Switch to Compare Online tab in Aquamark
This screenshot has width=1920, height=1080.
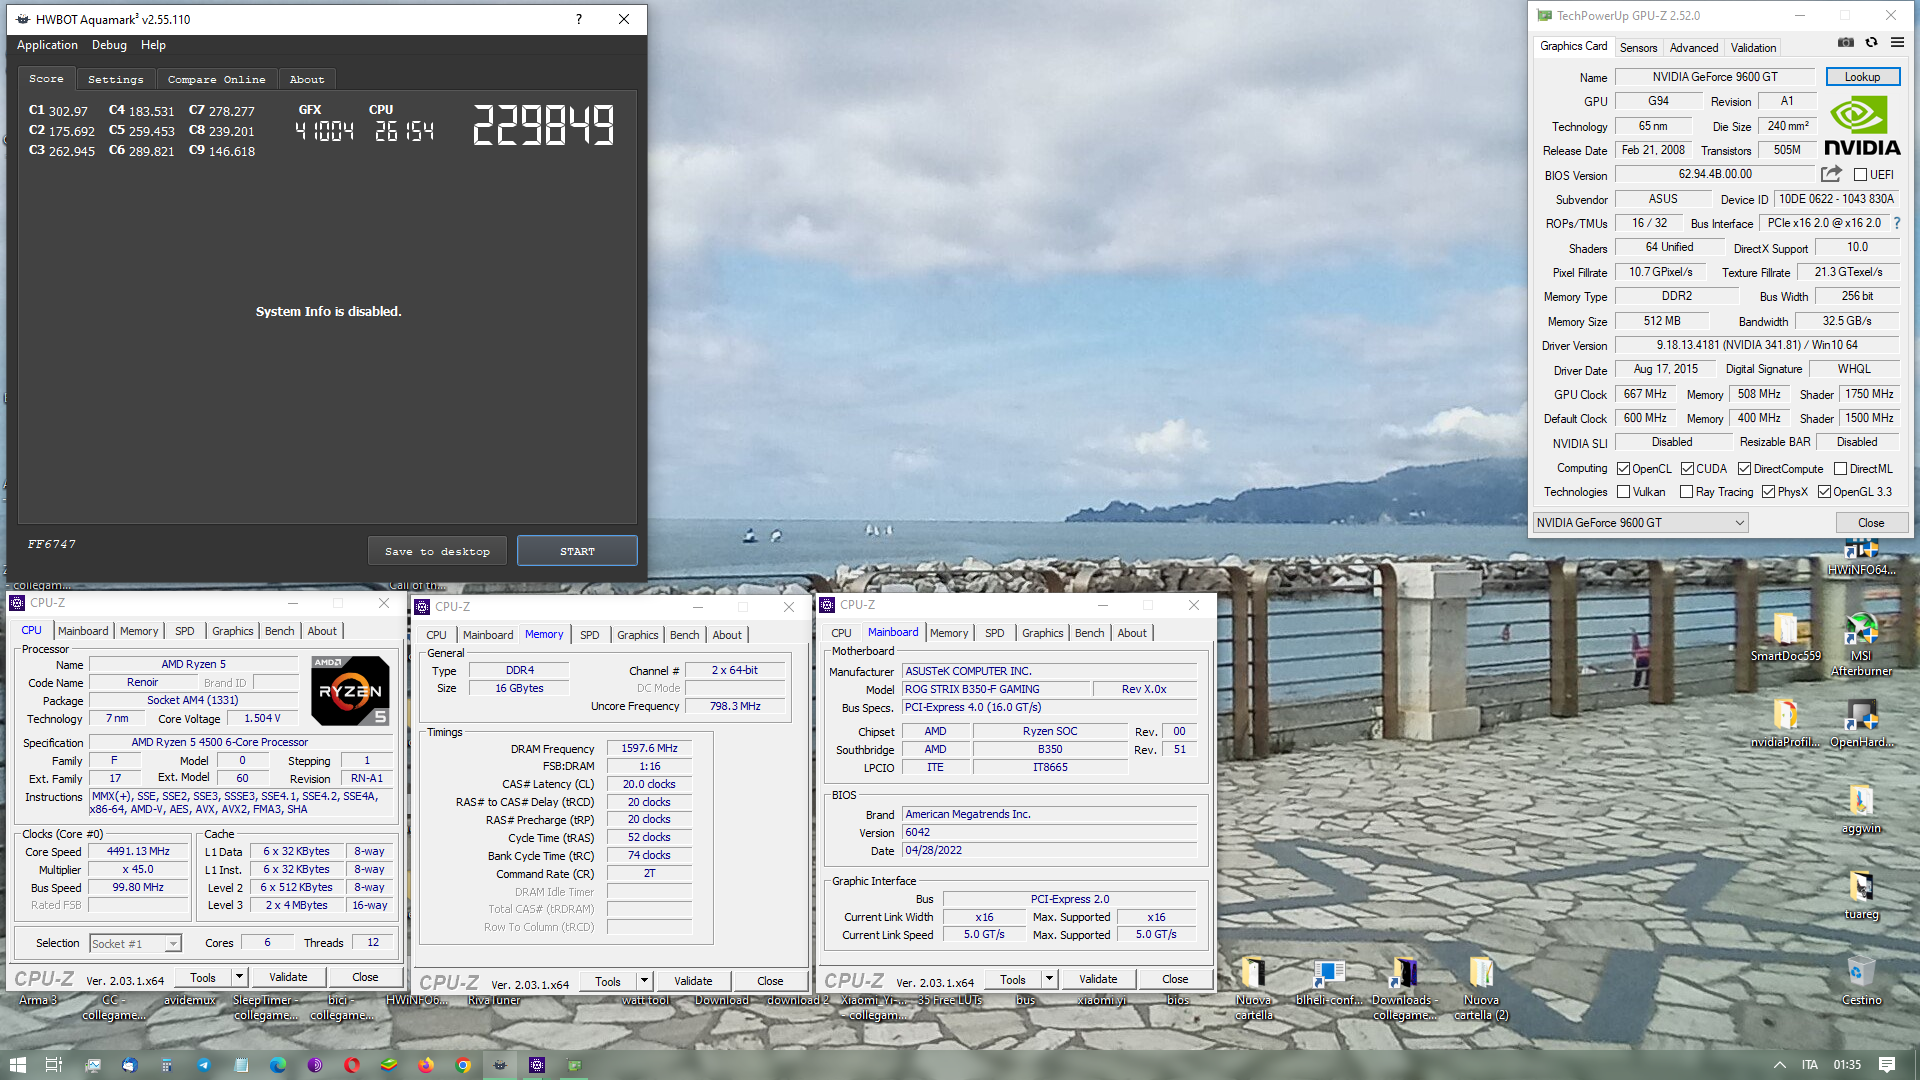point(217,79)
